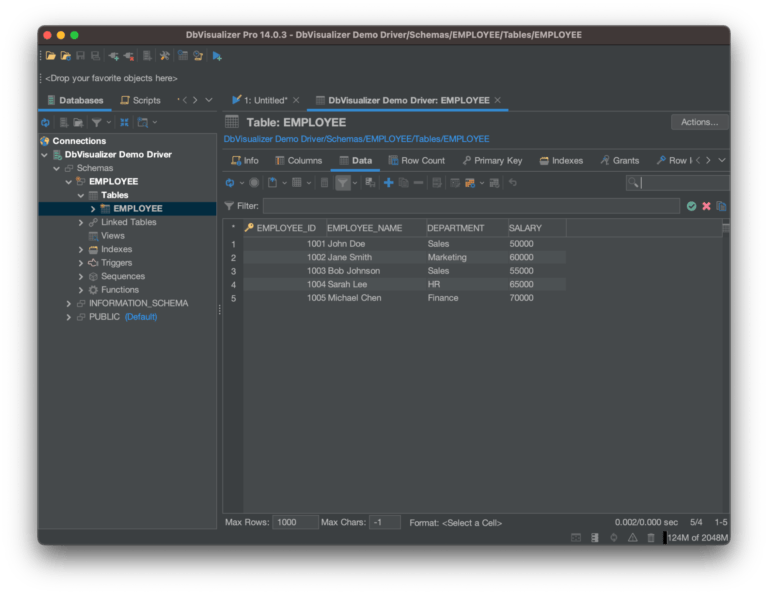Open the Row Count tab
Image resolution: width=768 pixels, height=595 pixels.
point(417,161)
